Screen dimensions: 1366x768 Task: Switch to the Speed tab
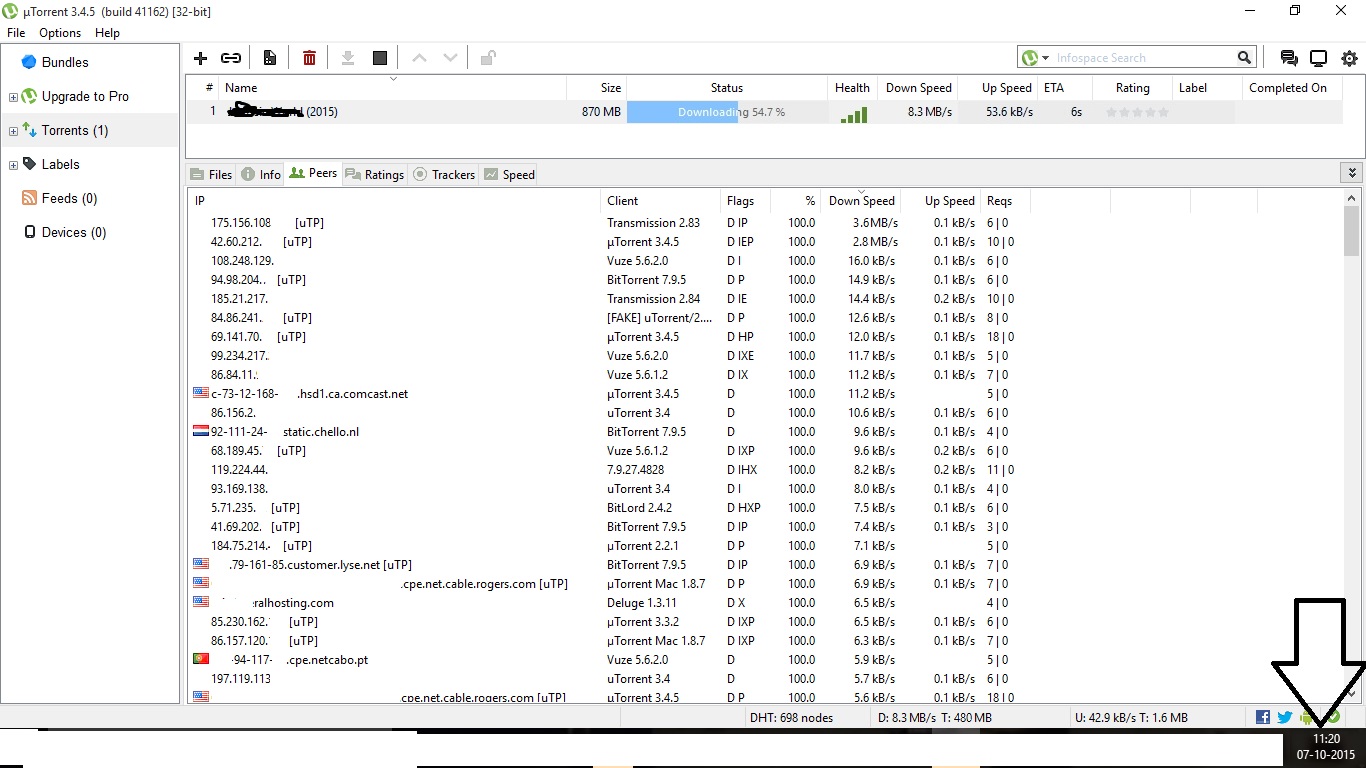[509, 174]
